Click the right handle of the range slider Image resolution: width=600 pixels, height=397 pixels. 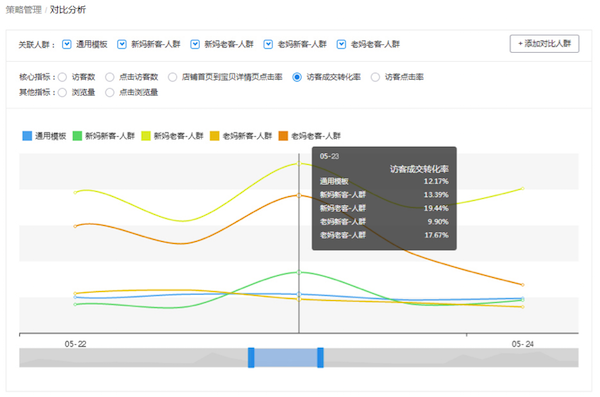[320, 358]
